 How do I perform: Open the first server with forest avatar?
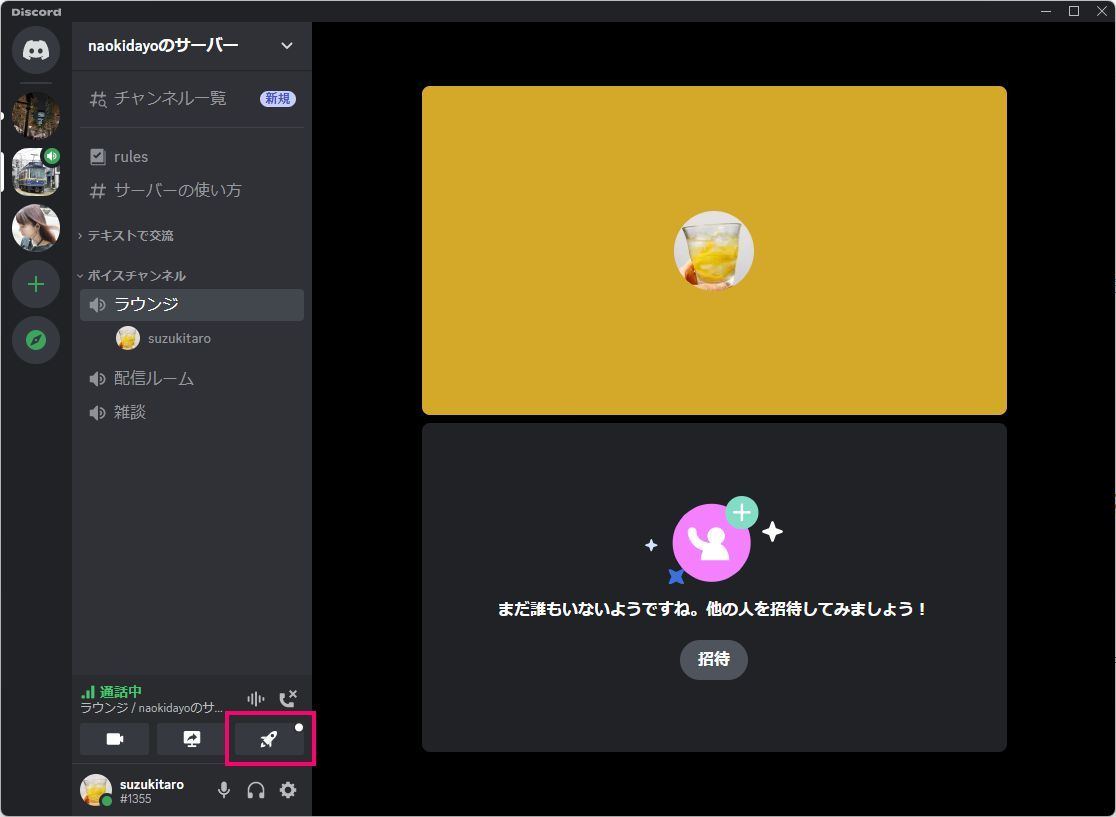point(36,115)
